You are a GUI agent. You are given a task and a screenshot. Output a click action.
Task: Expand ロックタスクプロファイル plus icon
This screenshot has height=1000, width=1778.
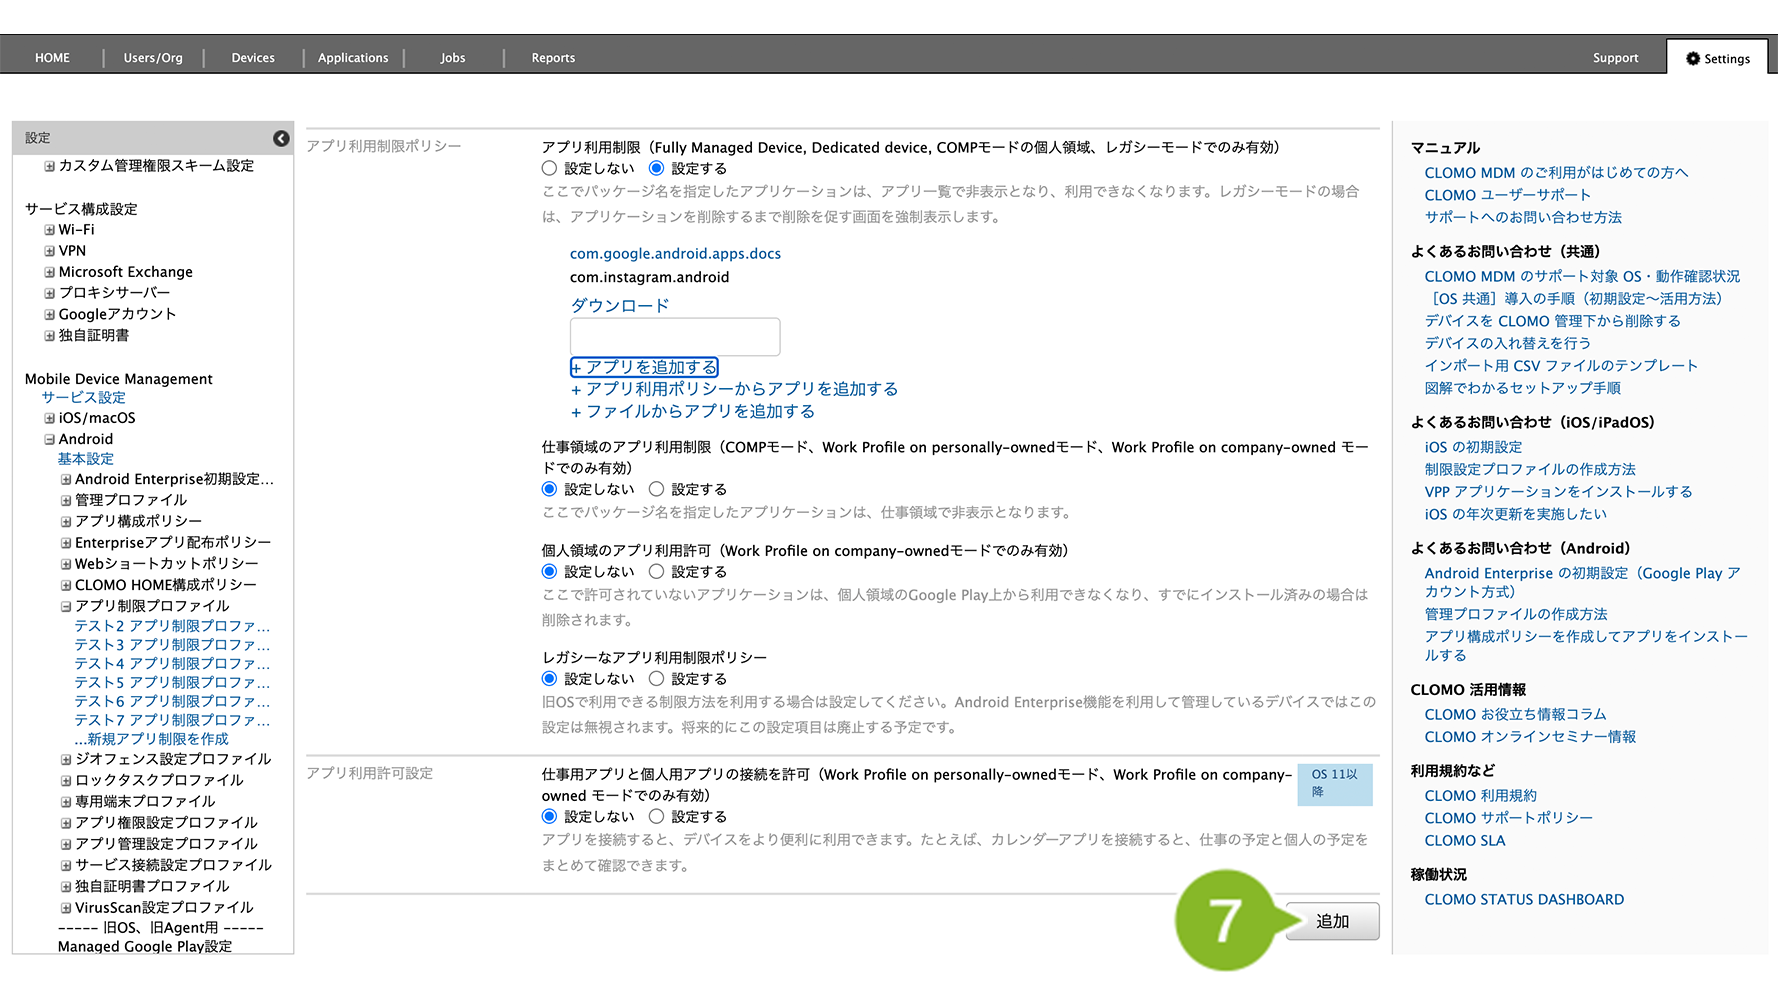66,780
